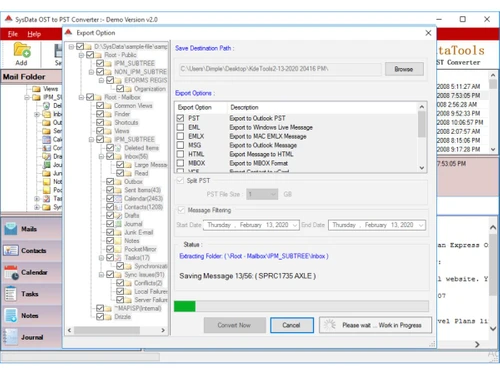The height and width of the screenshot is (375, 500).
Task: Click the Browse button
Action: (x=404, y=69)
